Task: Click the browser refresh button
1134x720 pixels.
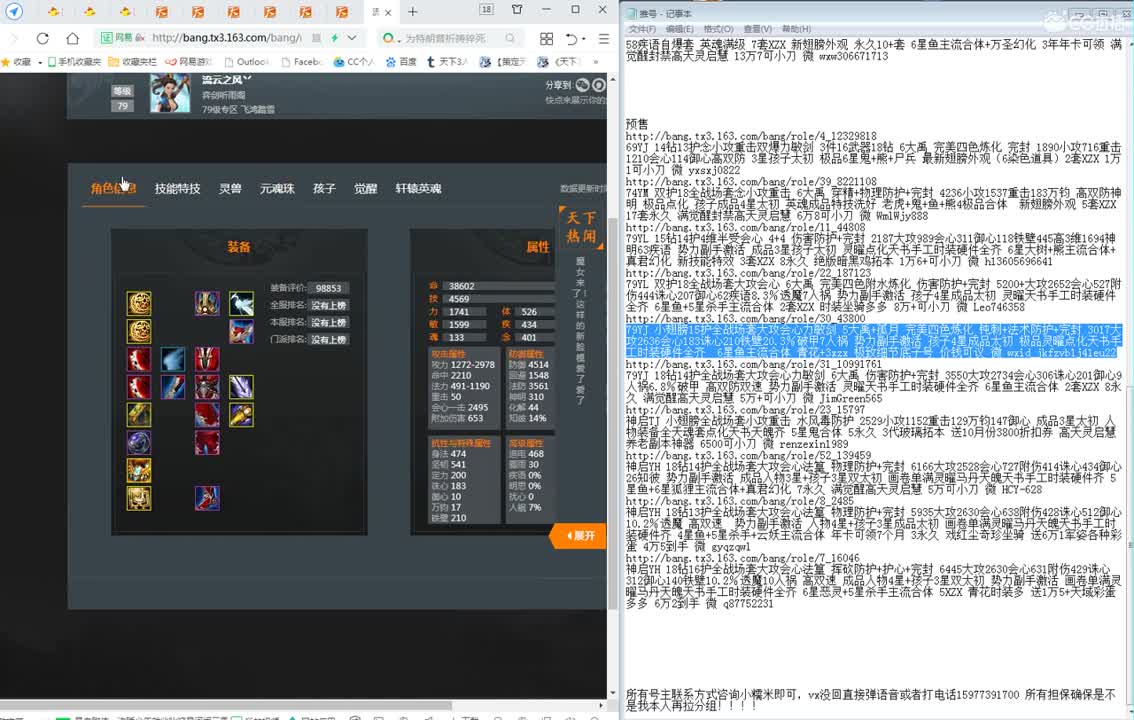Action: point(42,38)
